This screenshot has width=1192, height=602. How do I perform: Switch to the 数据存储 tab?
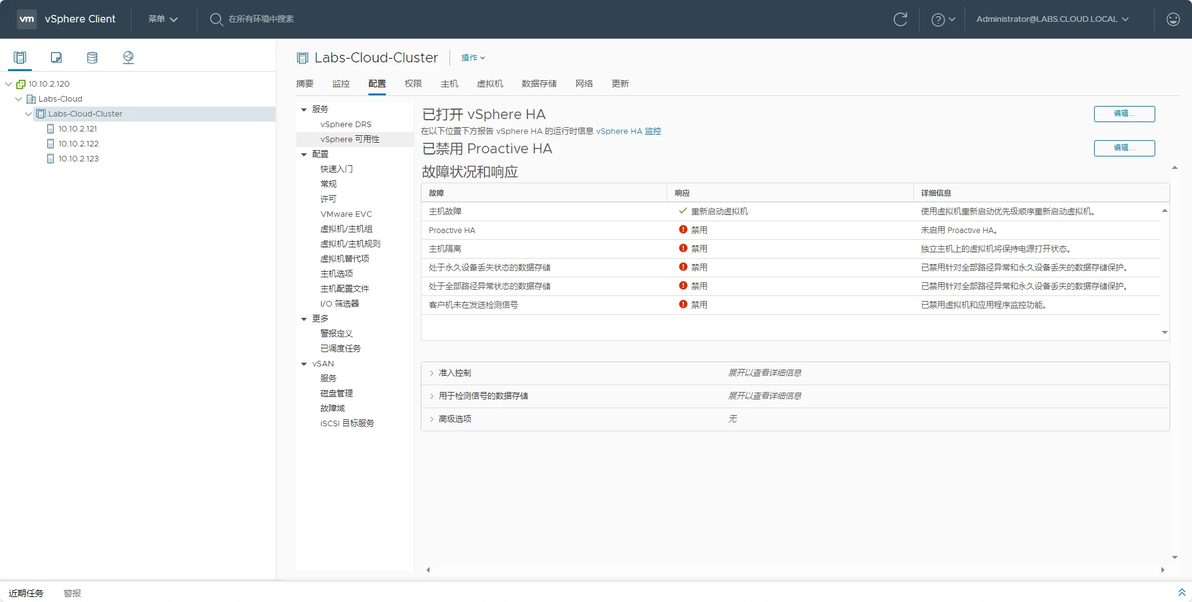point(539,84)
